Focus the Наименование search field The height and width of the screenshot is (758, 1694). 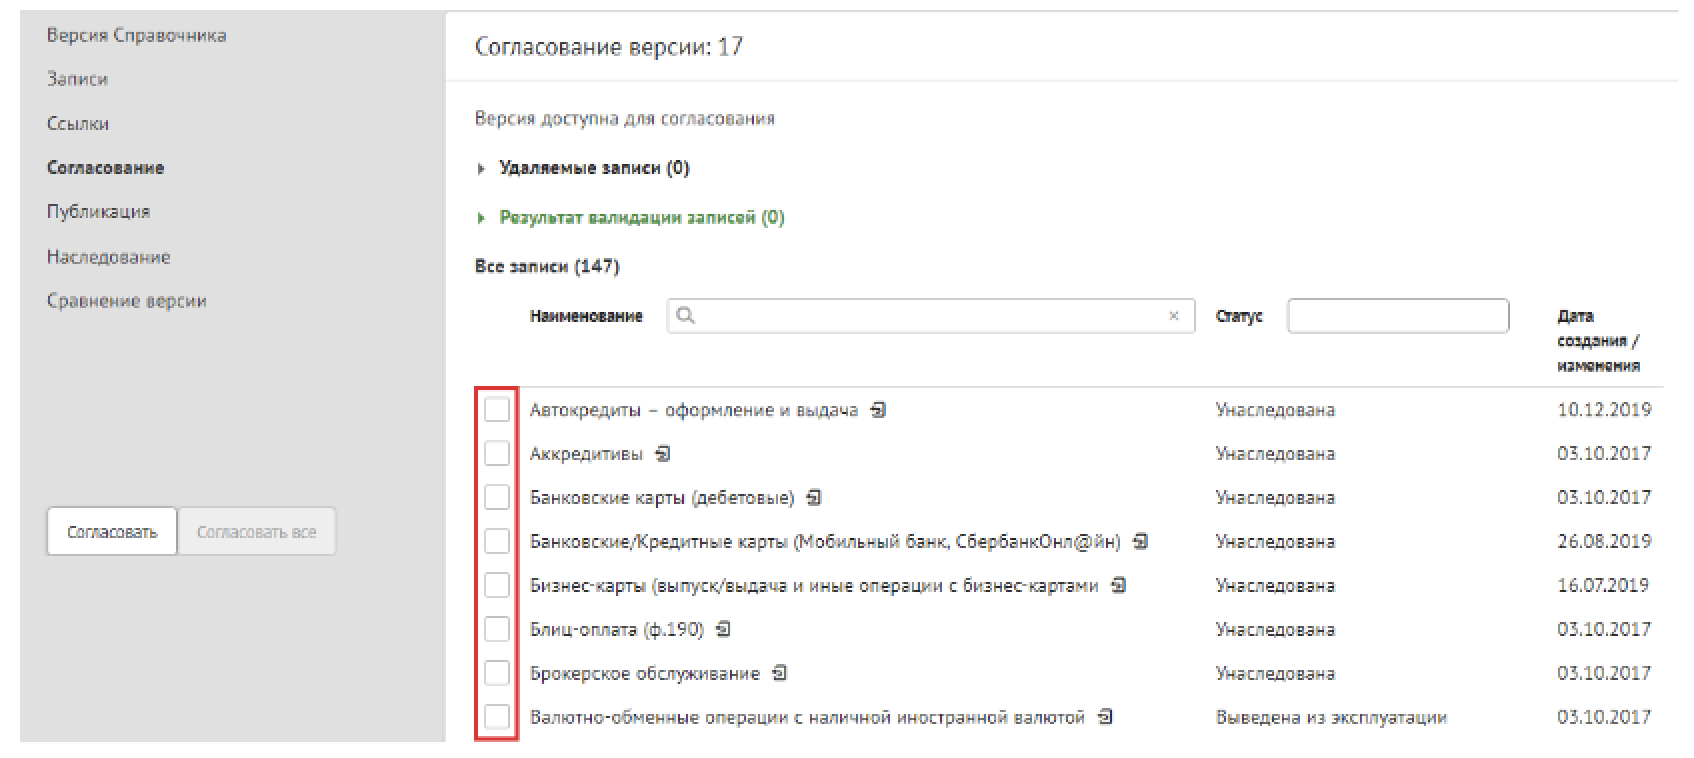point(930,316)
